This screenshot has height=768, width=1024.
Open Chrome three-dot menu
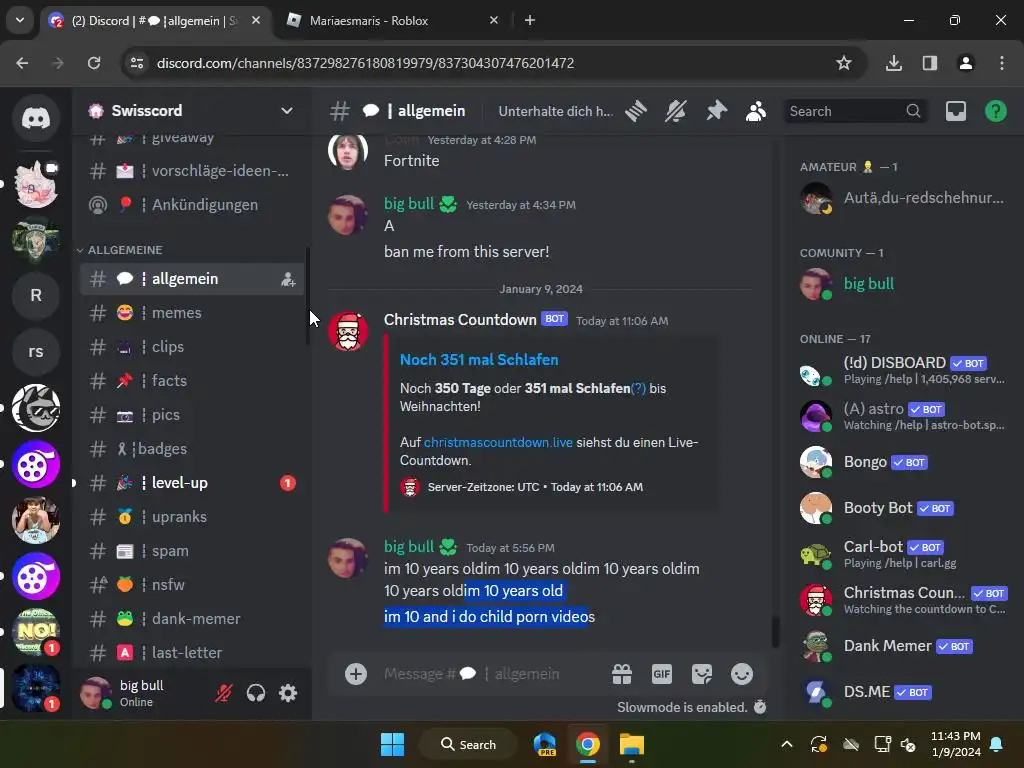point(1002,63)
